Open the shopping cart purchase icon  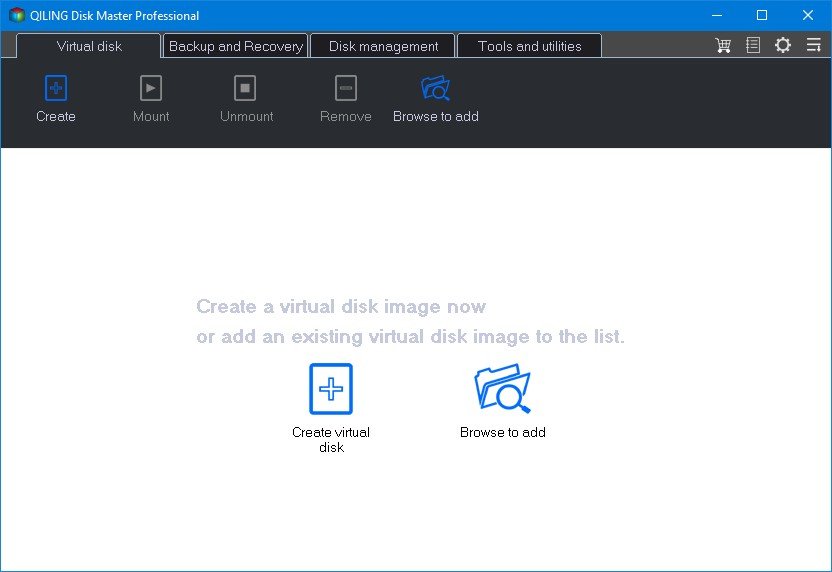pos(723,45)
